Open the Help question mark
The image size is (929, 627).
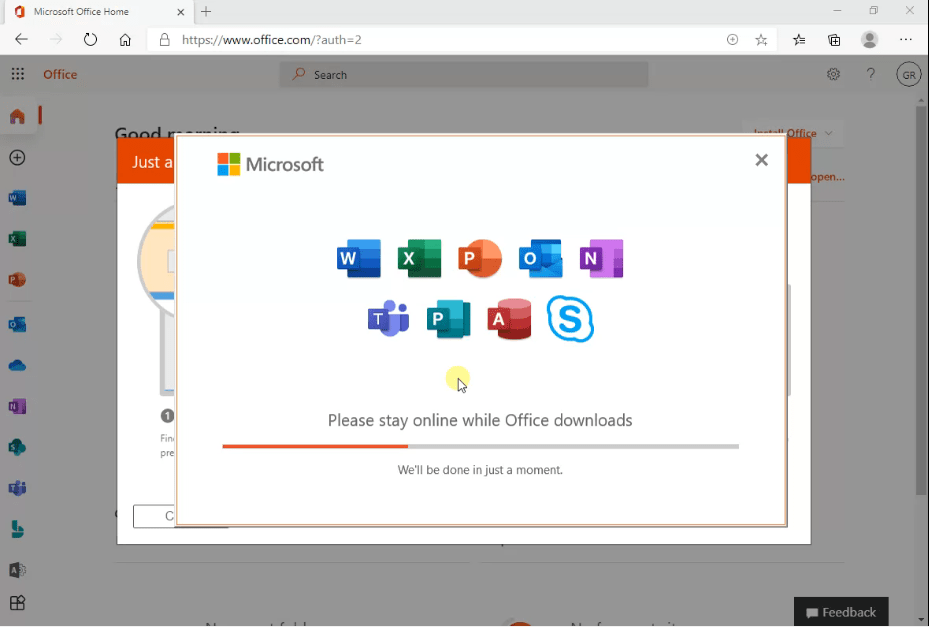coord(870,74)
